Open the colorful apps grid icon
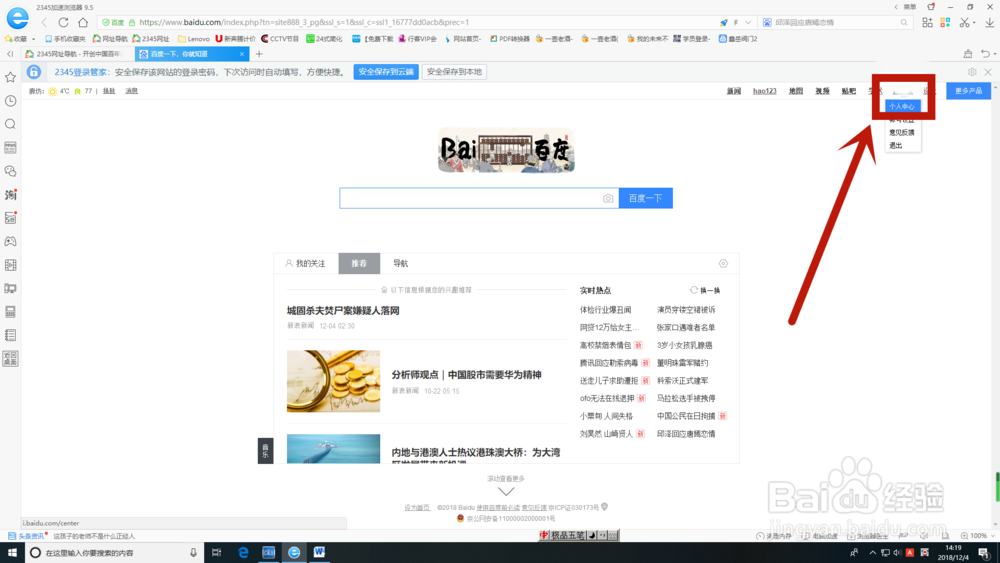 945,22
